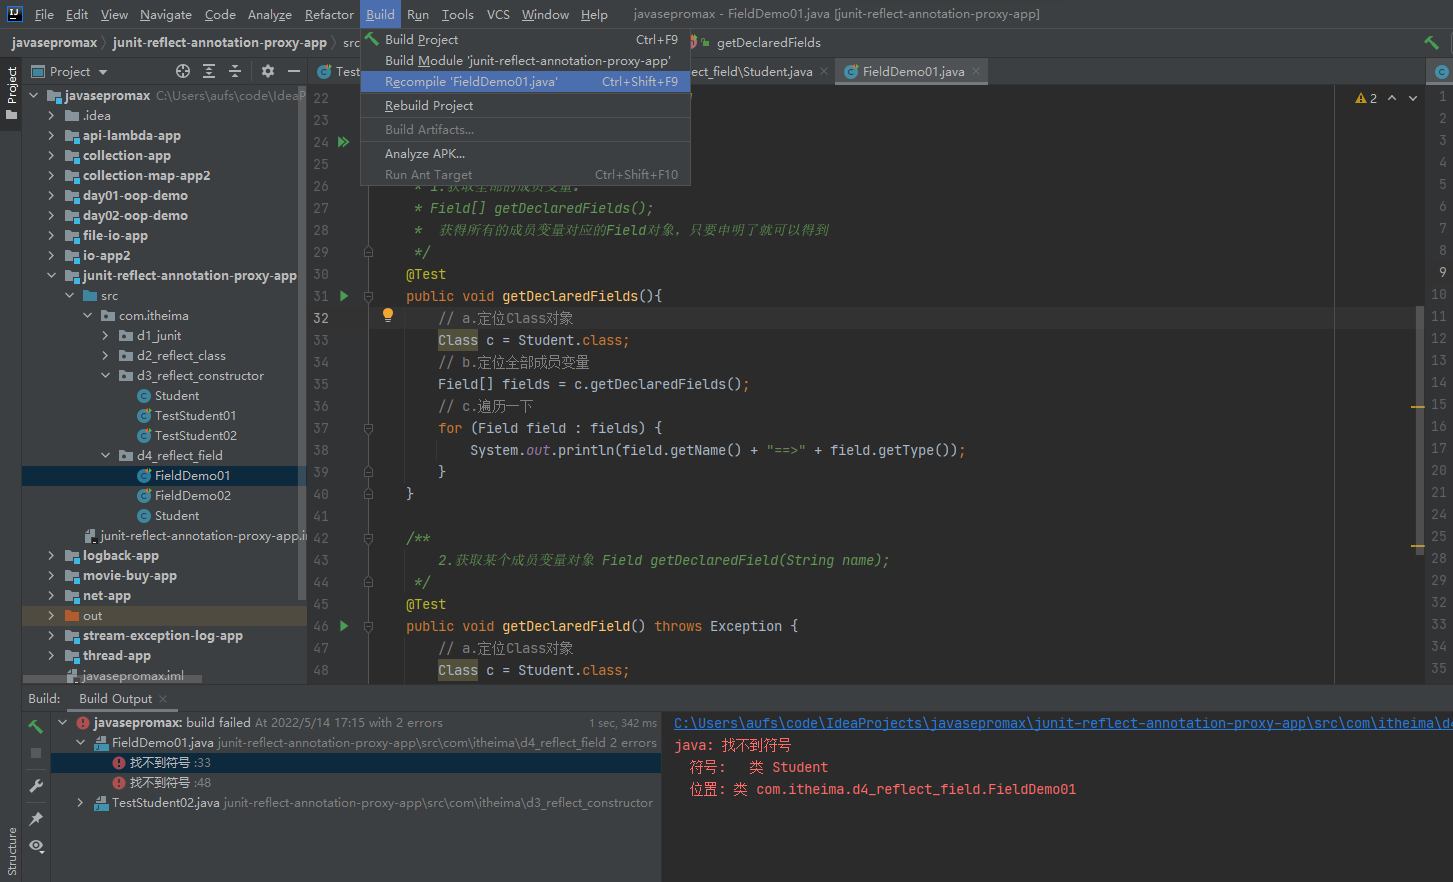Viewport: 1453px width, 882px height.
Task: Click the run gutter arrow at line 46
Action: point(344,626)
